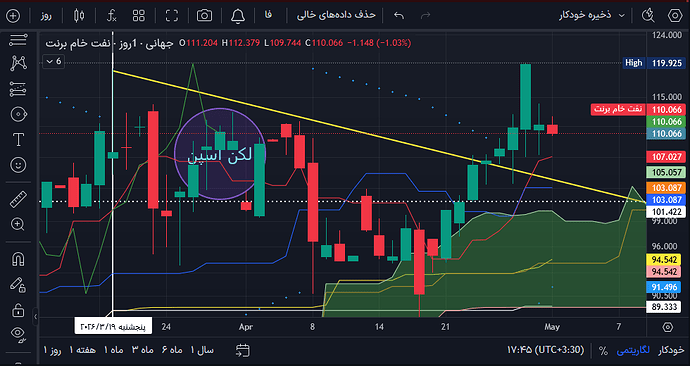690x366 pixels.
Task: Toggle magnet mode
Action: click(18, 259)
